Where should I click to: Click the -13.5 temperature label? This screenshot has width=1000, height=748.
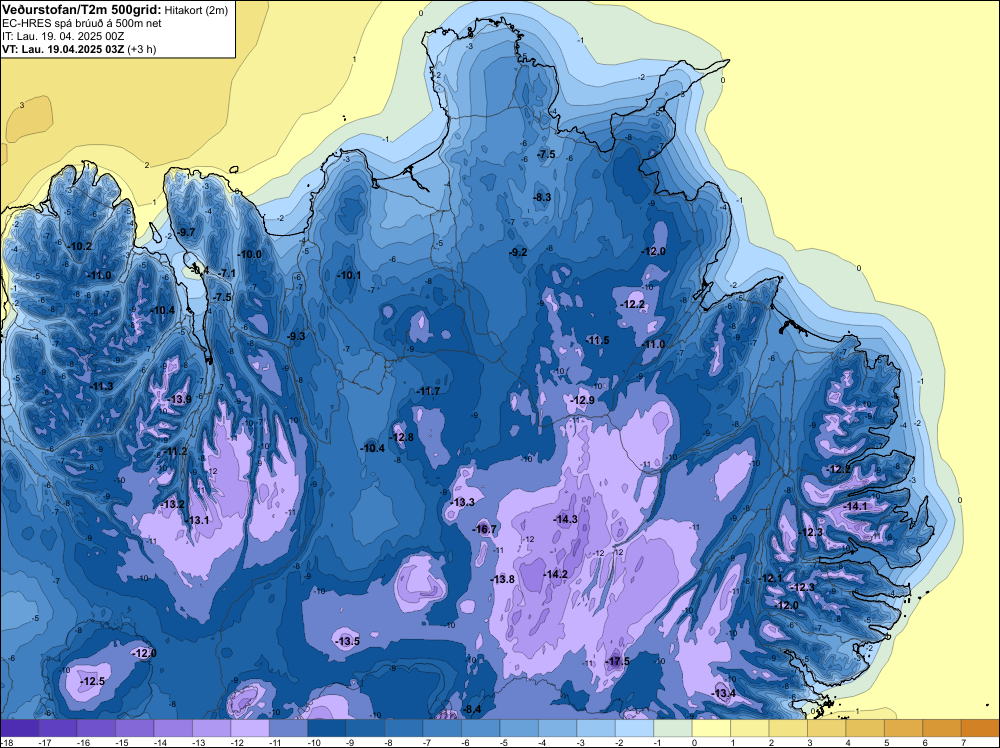click(x=348, y=641)
